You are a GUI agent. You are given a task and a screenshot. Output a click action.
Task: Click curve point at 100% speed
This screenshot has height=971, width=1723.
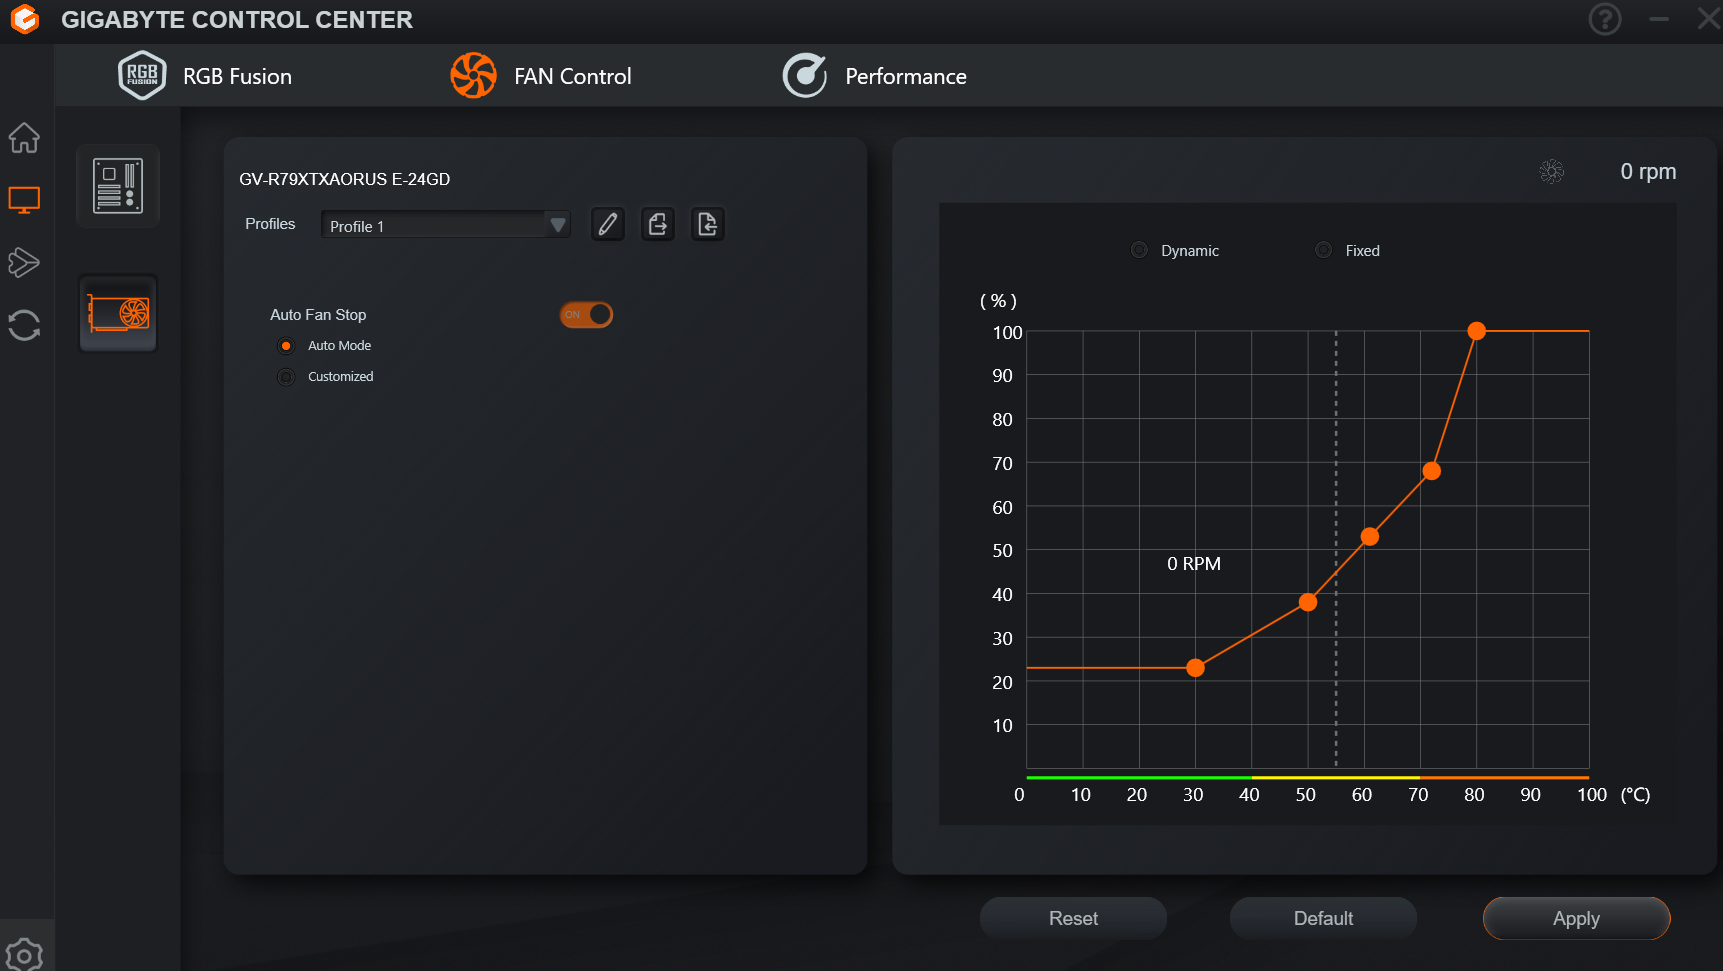point(1477,331)
